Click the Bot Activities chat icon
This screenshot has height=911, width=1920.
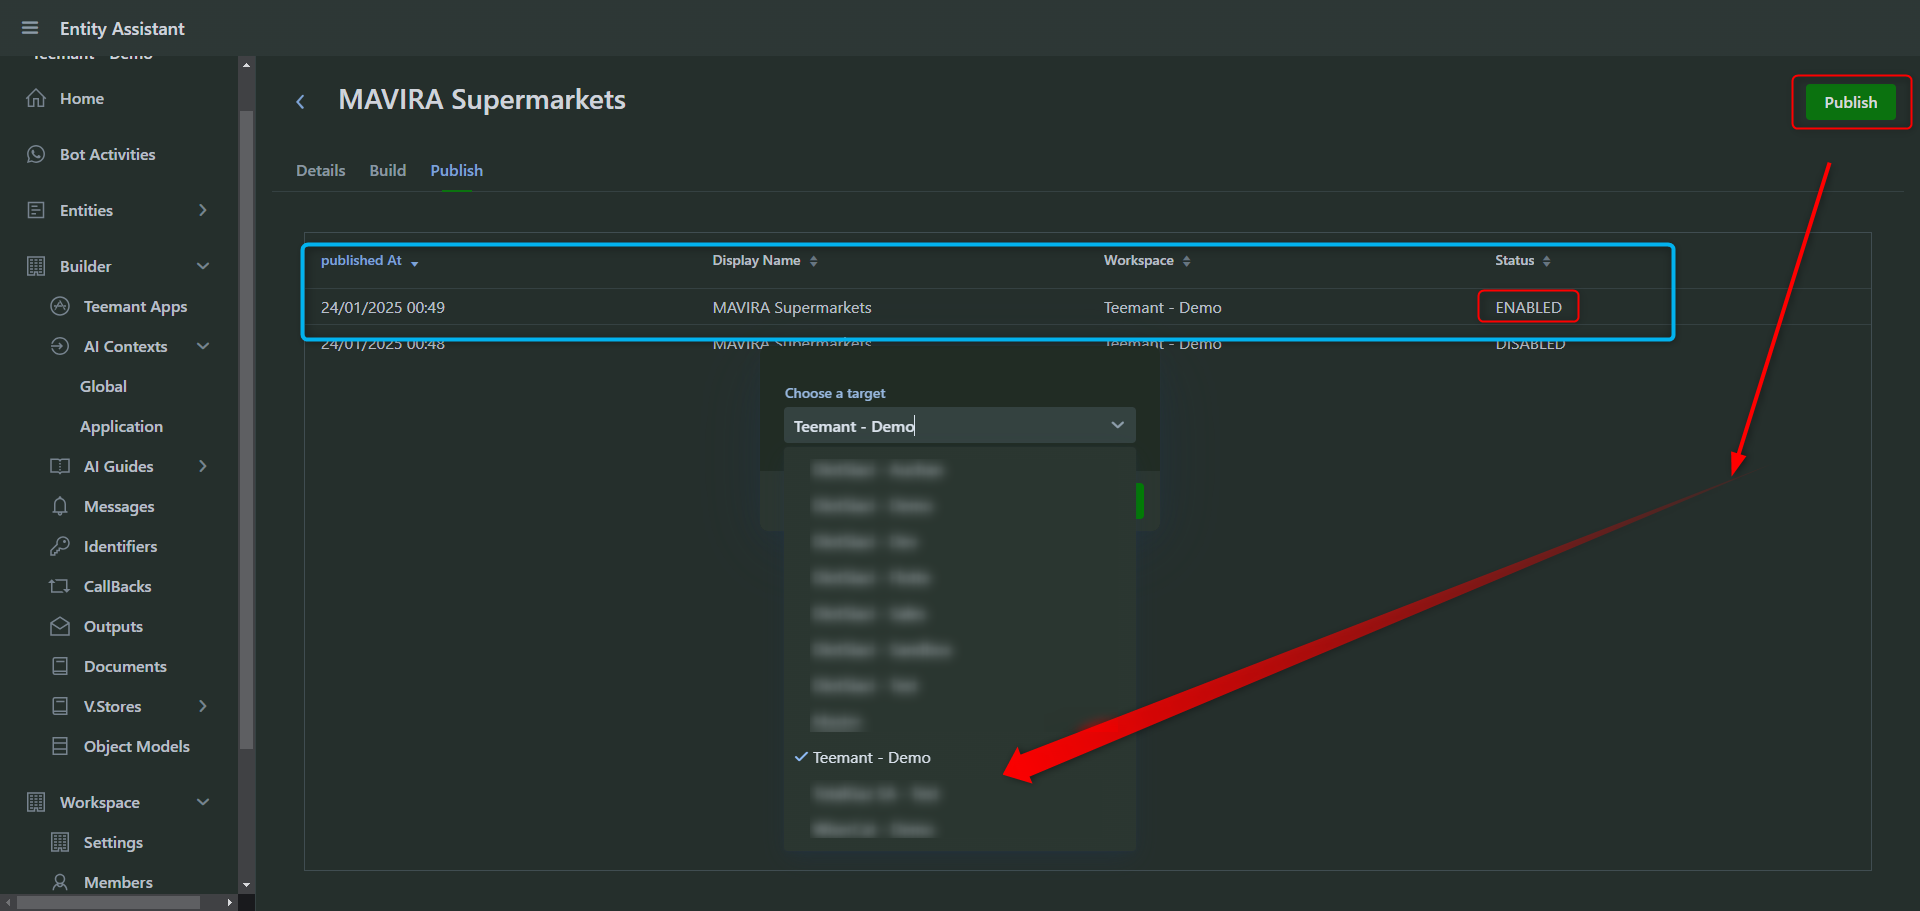coord(36,154)
